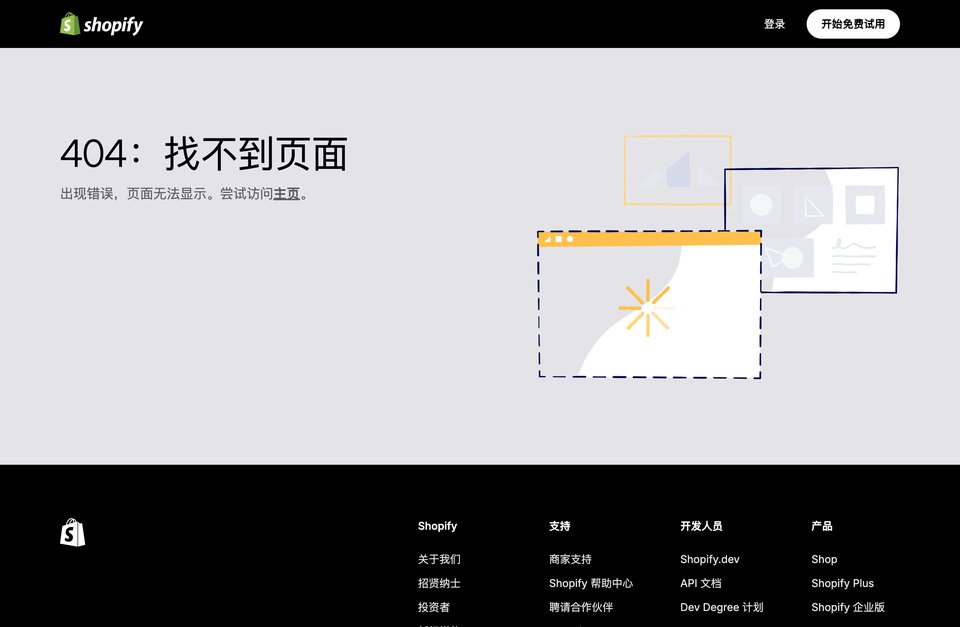960x627 pixels.
Task: Open 招贤纳士 careers link
Action: [439, 583]
